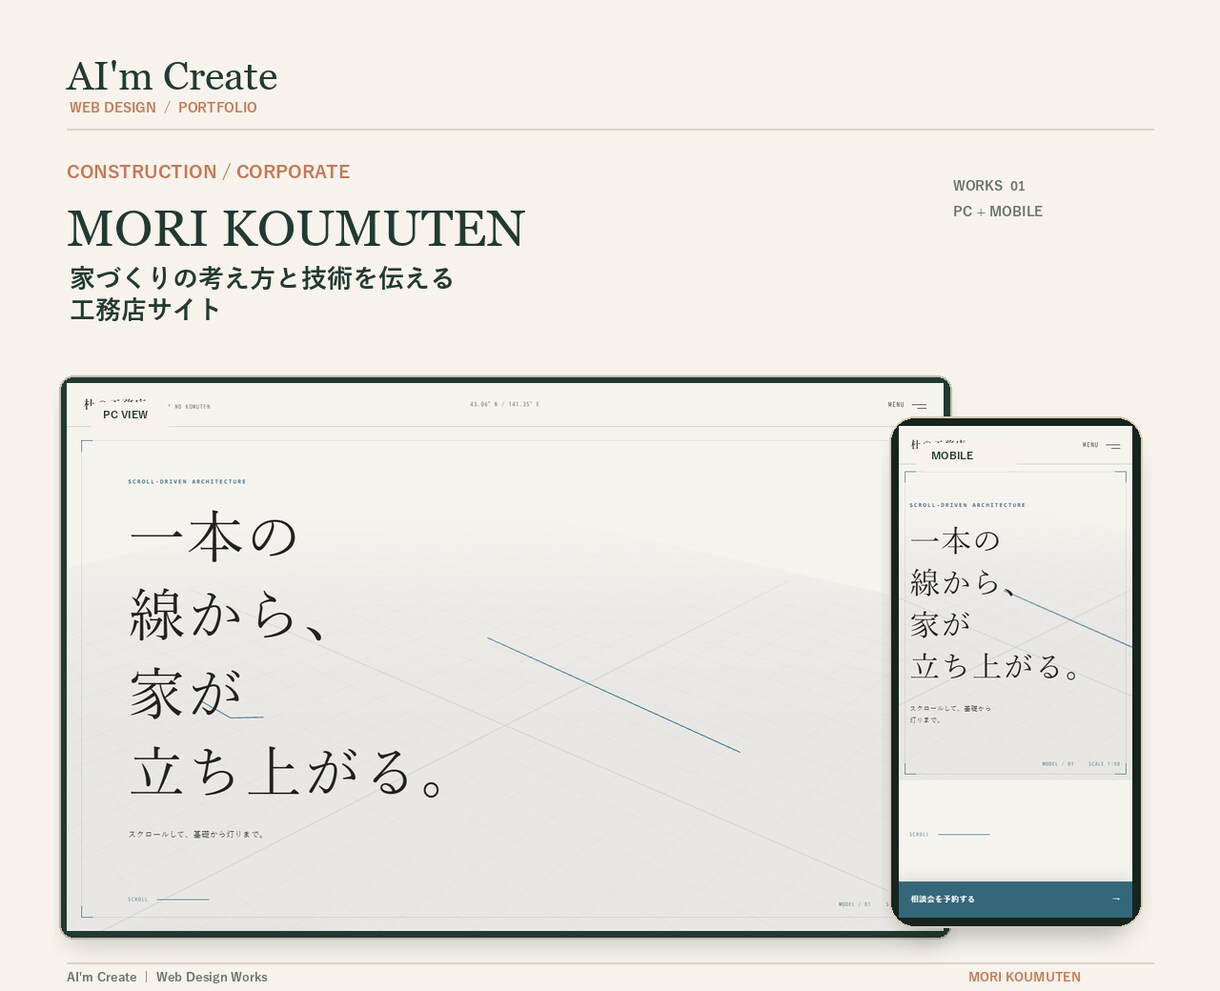The height and width of the screenshot is (991, 1220).
Task: Click the large MORI KOUMUTEN heading
Action: click(296, 229)
